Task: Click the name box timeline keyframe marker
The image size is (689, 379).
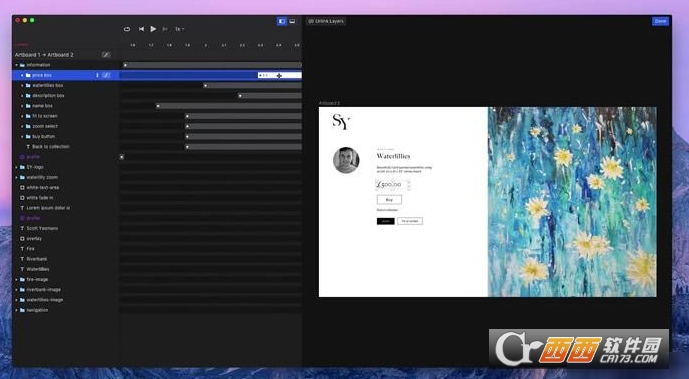Action: tap(158, 106)
